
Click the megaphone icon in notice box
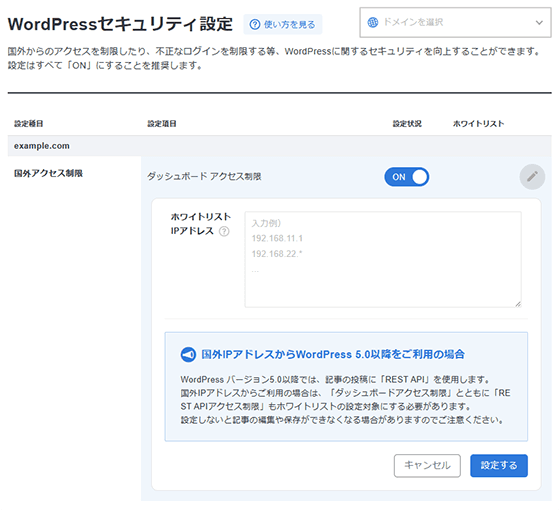(x=188, y=355)
